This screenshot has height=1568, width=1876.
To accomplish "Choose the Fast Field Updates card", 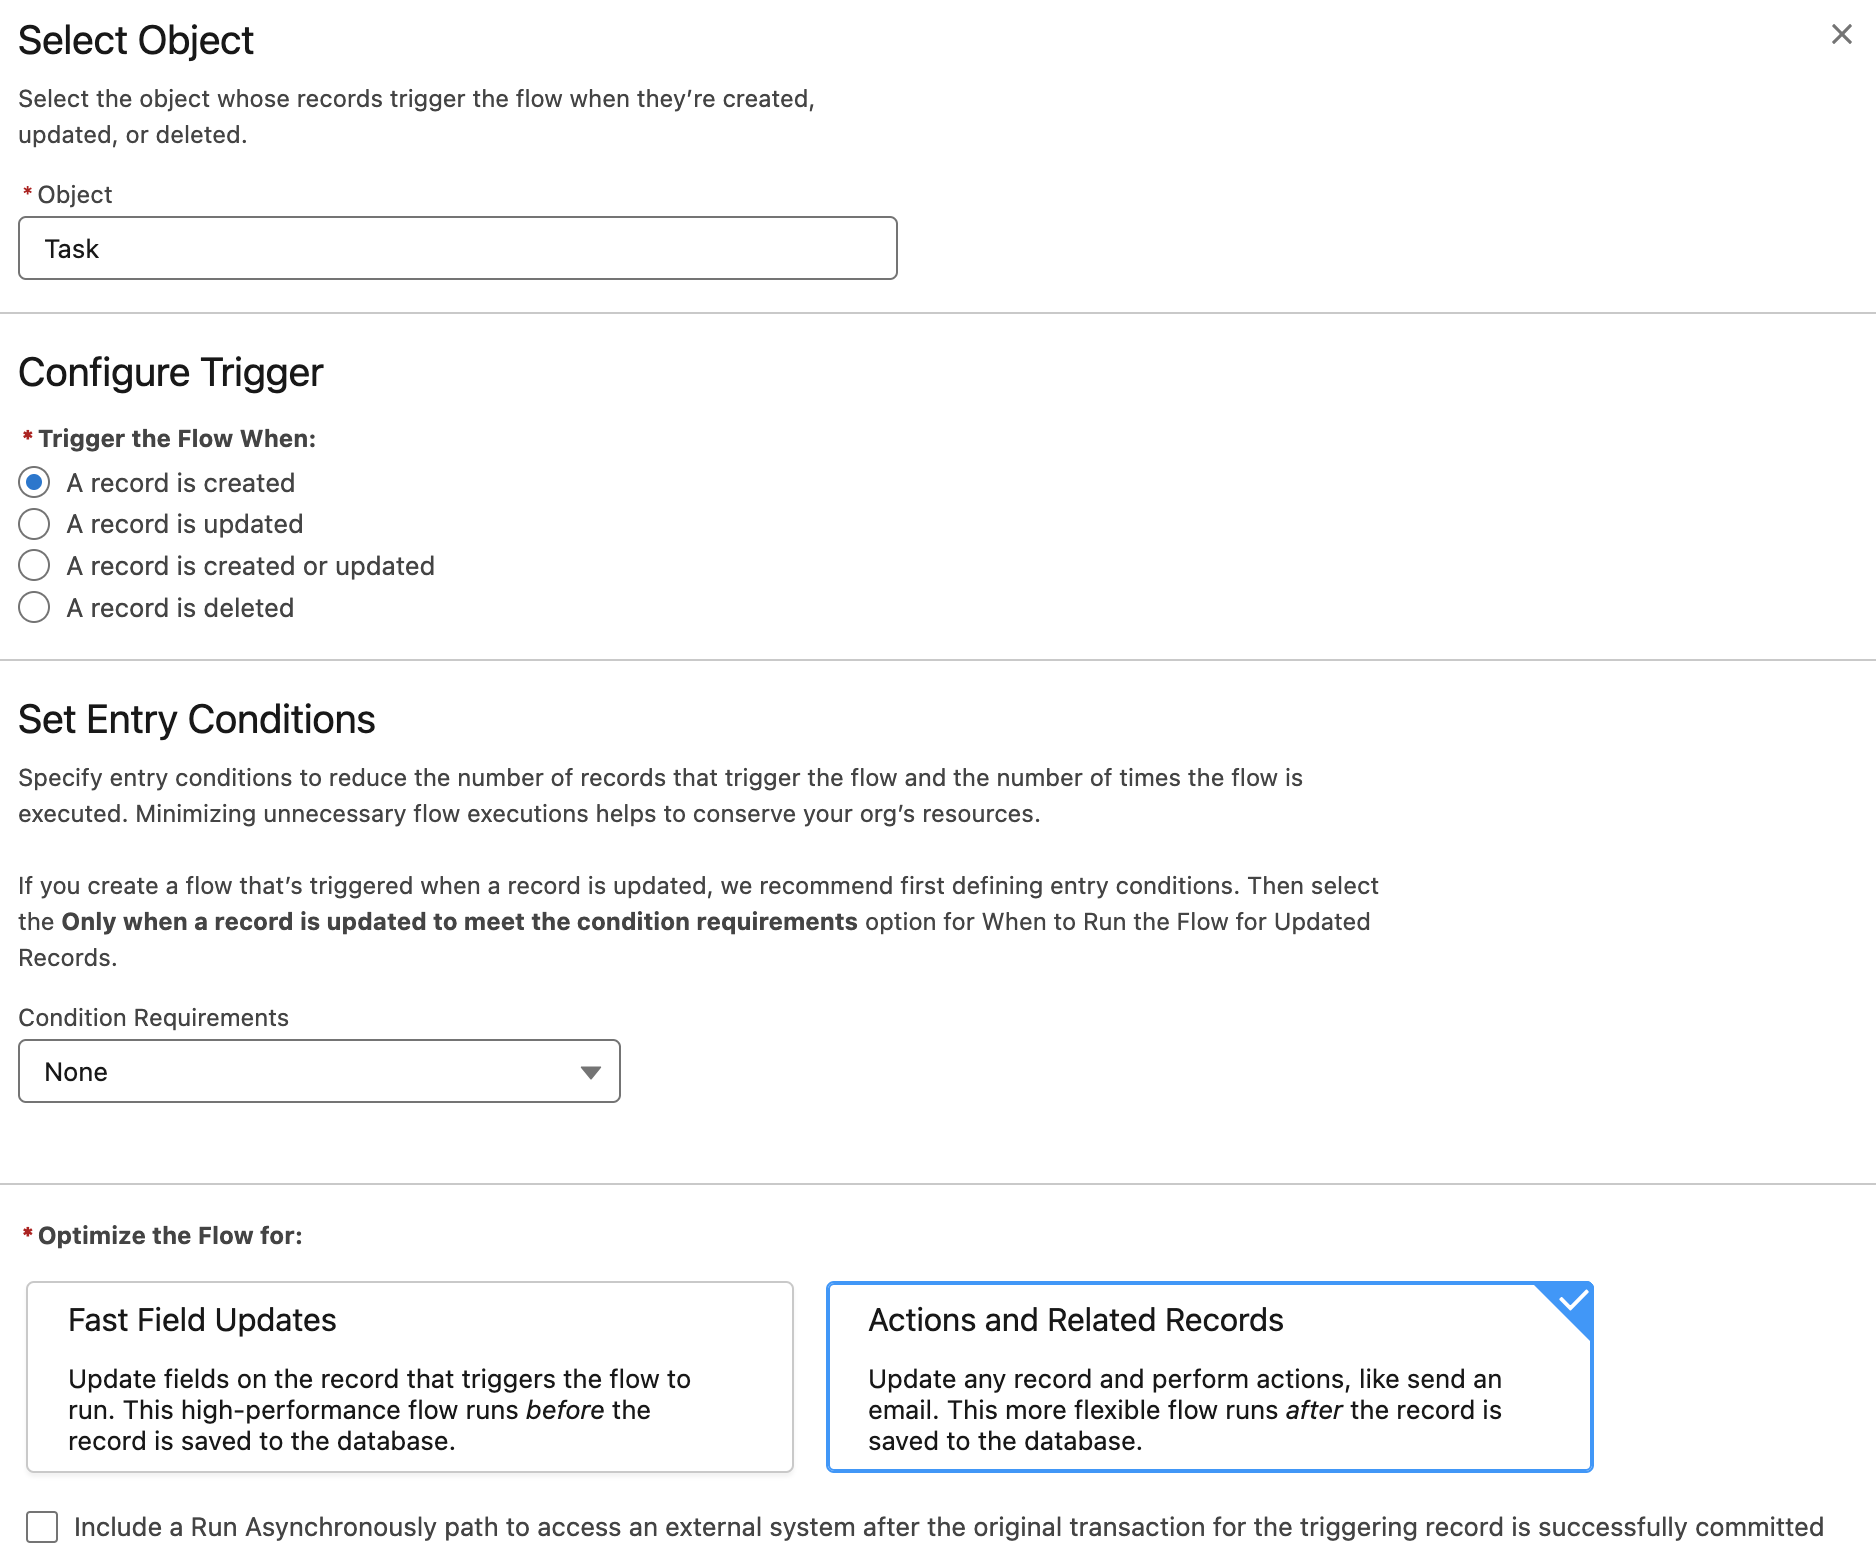I will coord(410,1377).
